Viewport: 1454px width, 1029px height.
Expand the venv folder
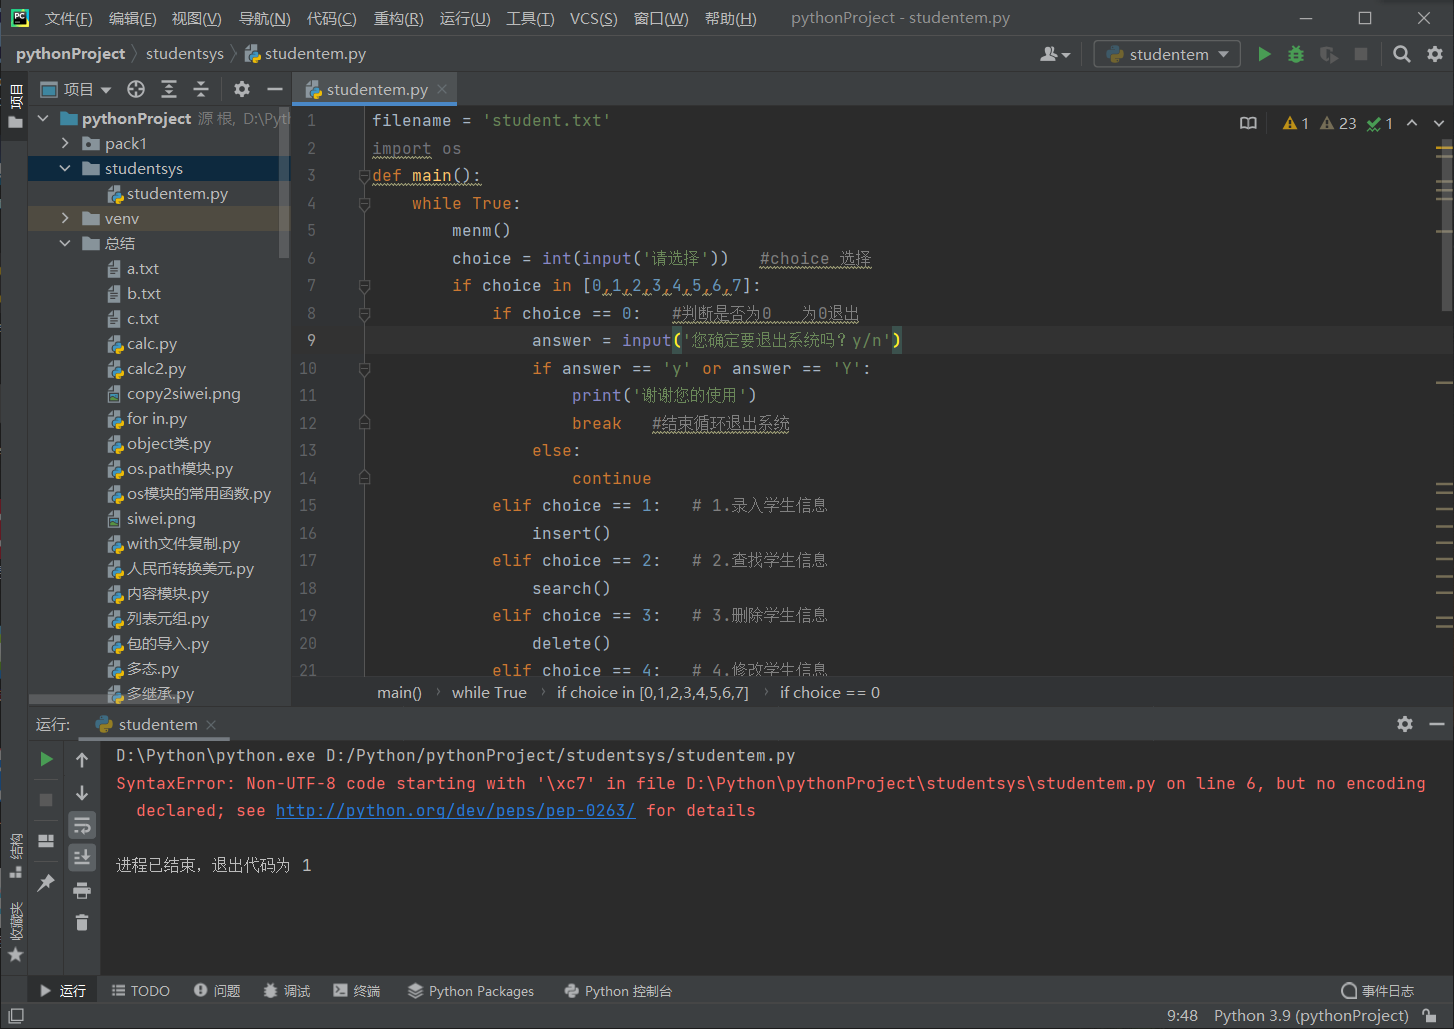(65, 218)
